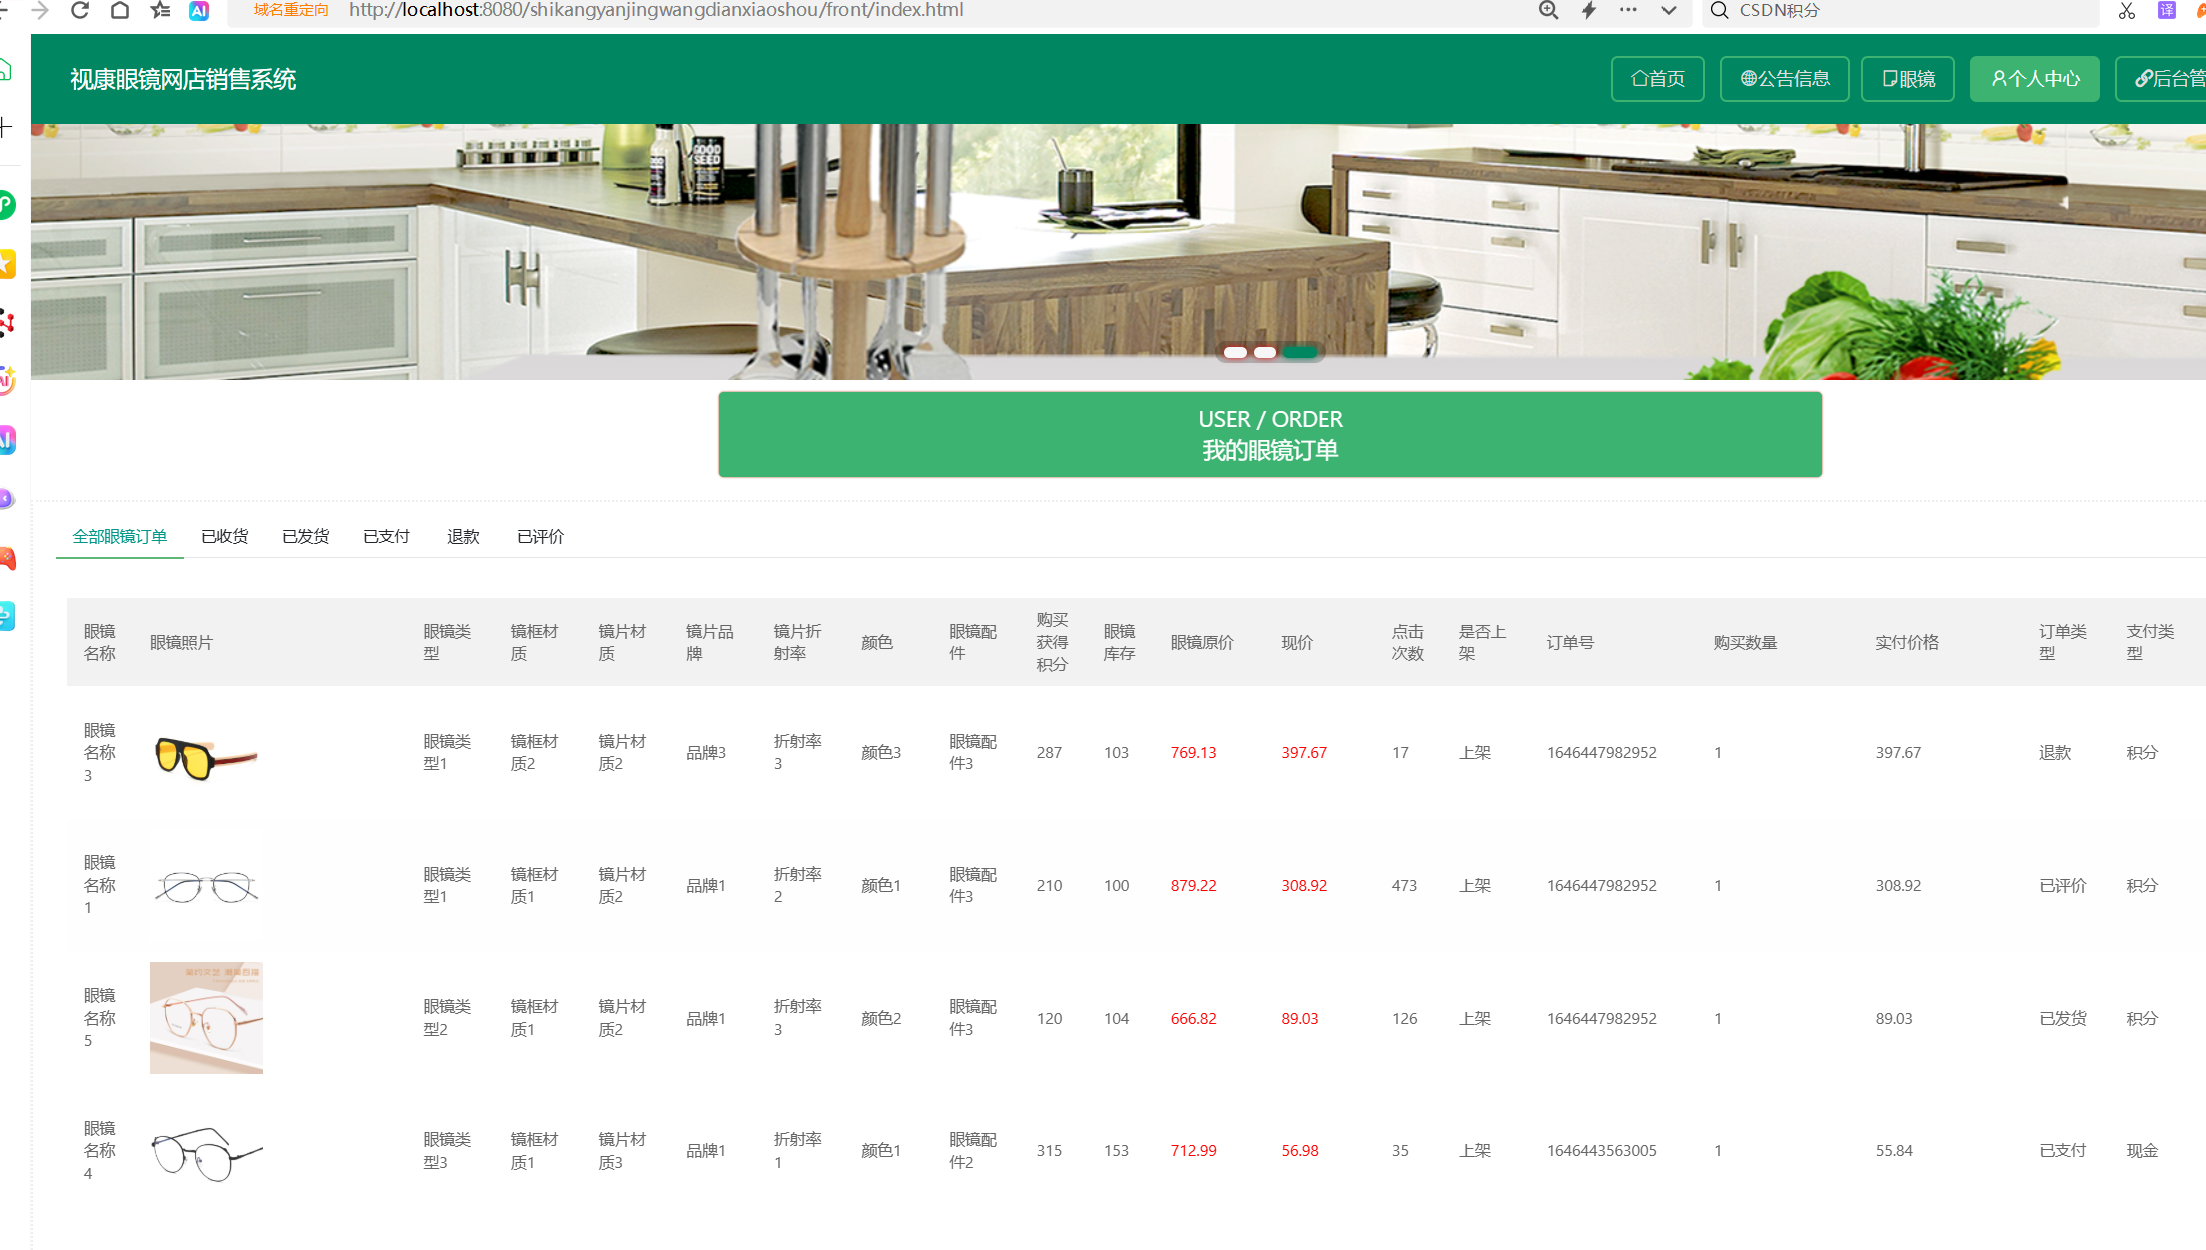Viewport: 2206px width, 1250px height.
Task: Click the 首页 navigation button
Action: click(x=1657, y=79)
